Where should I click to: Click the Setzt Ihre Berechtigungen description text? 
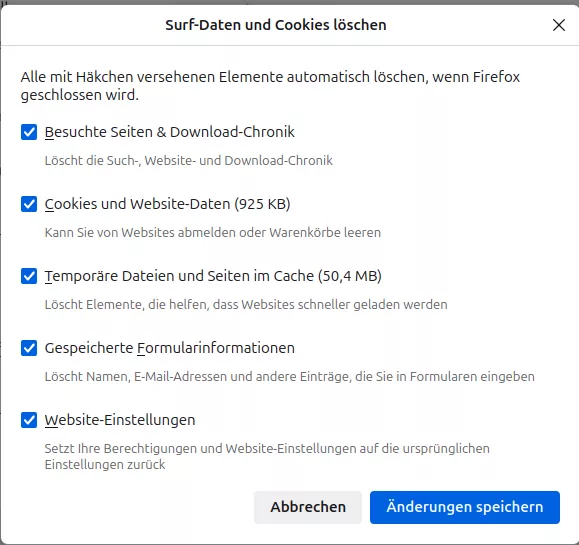267,456
